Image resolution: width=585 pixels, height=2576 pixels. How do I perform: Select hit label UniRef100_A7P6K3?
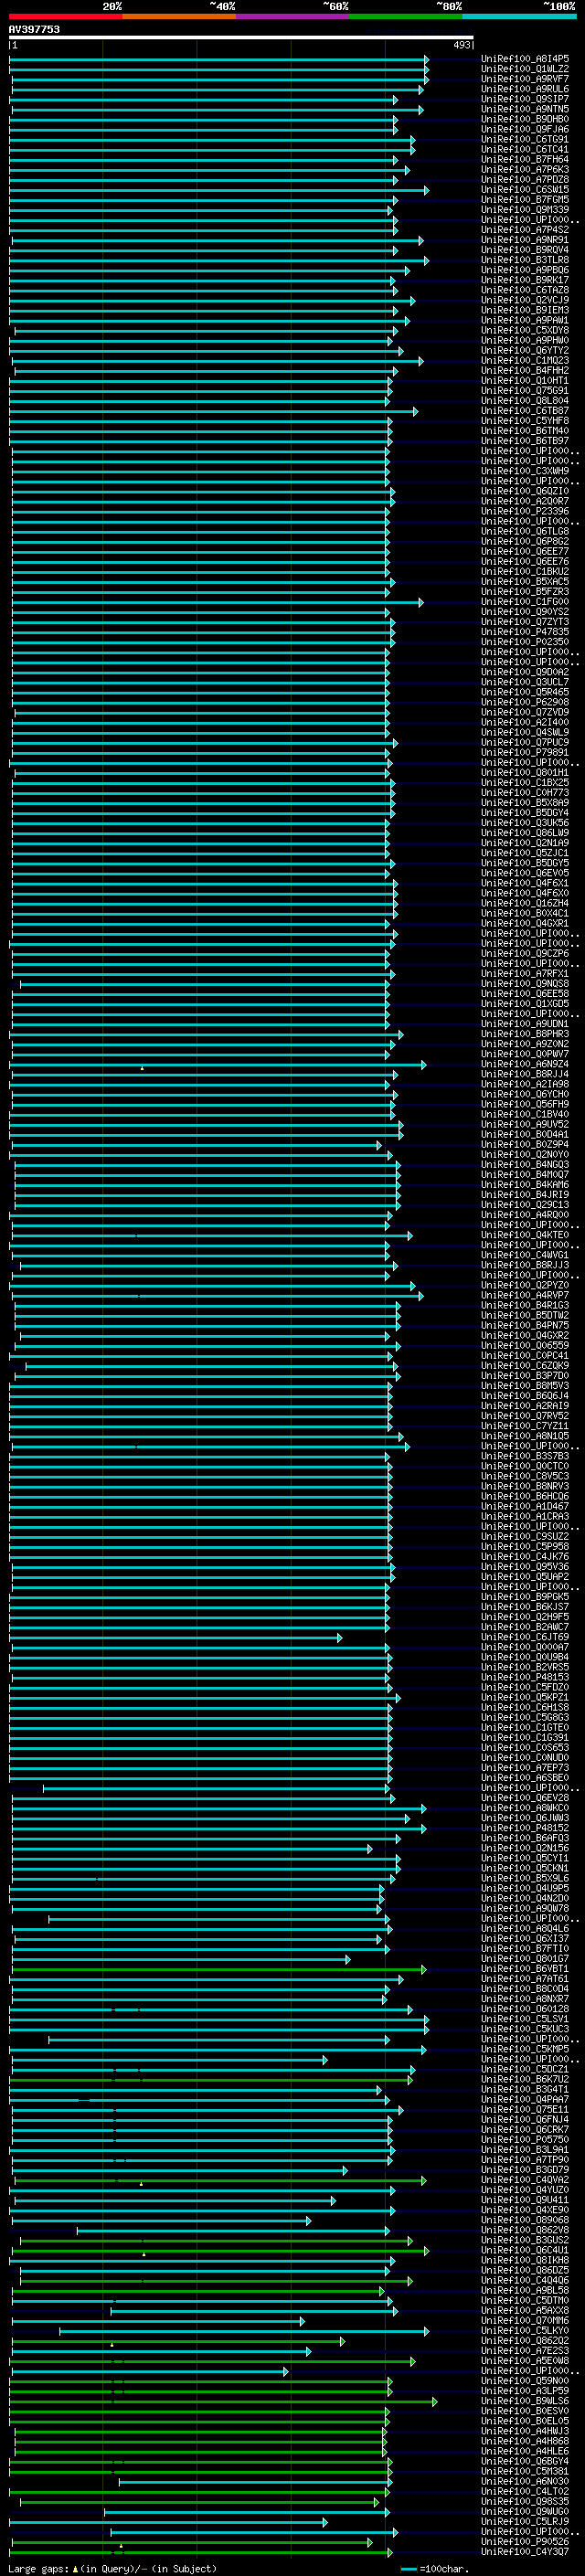point(525,169)
